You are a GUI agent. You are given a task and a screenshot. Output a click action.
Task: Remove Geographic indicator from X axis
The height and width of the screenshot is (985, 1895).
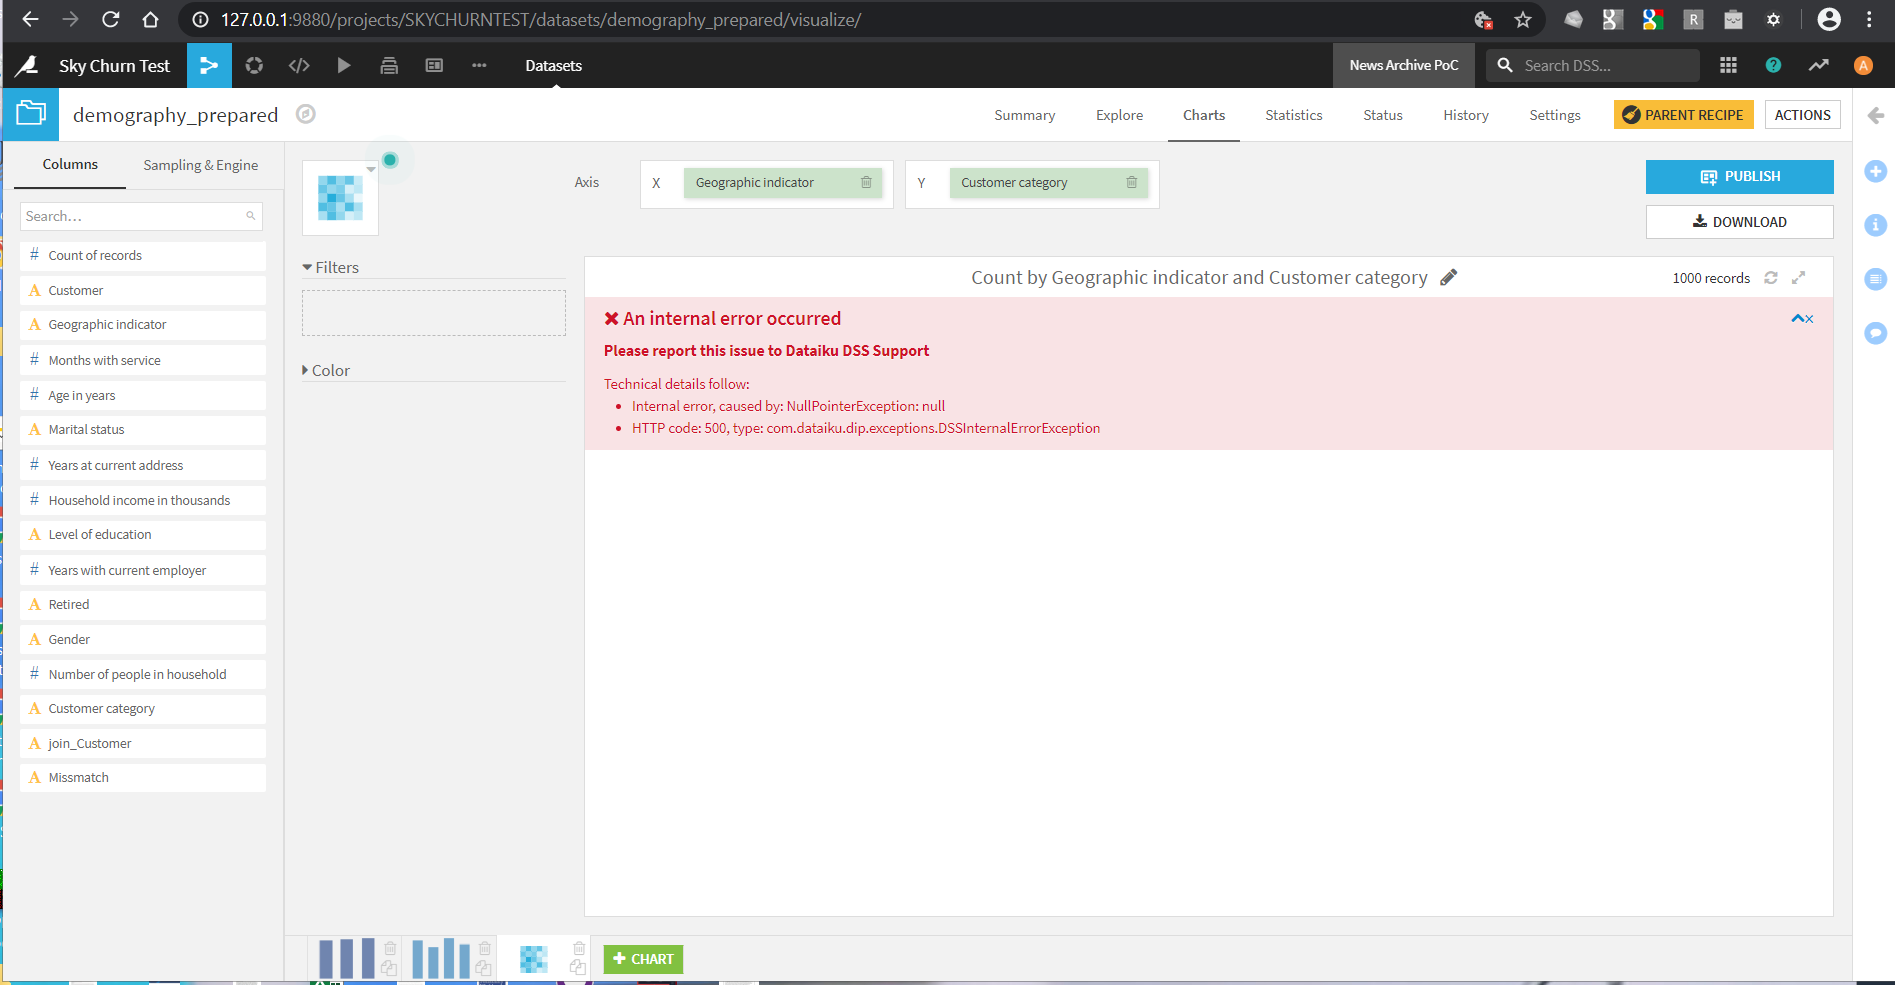[x=866, y=183]
